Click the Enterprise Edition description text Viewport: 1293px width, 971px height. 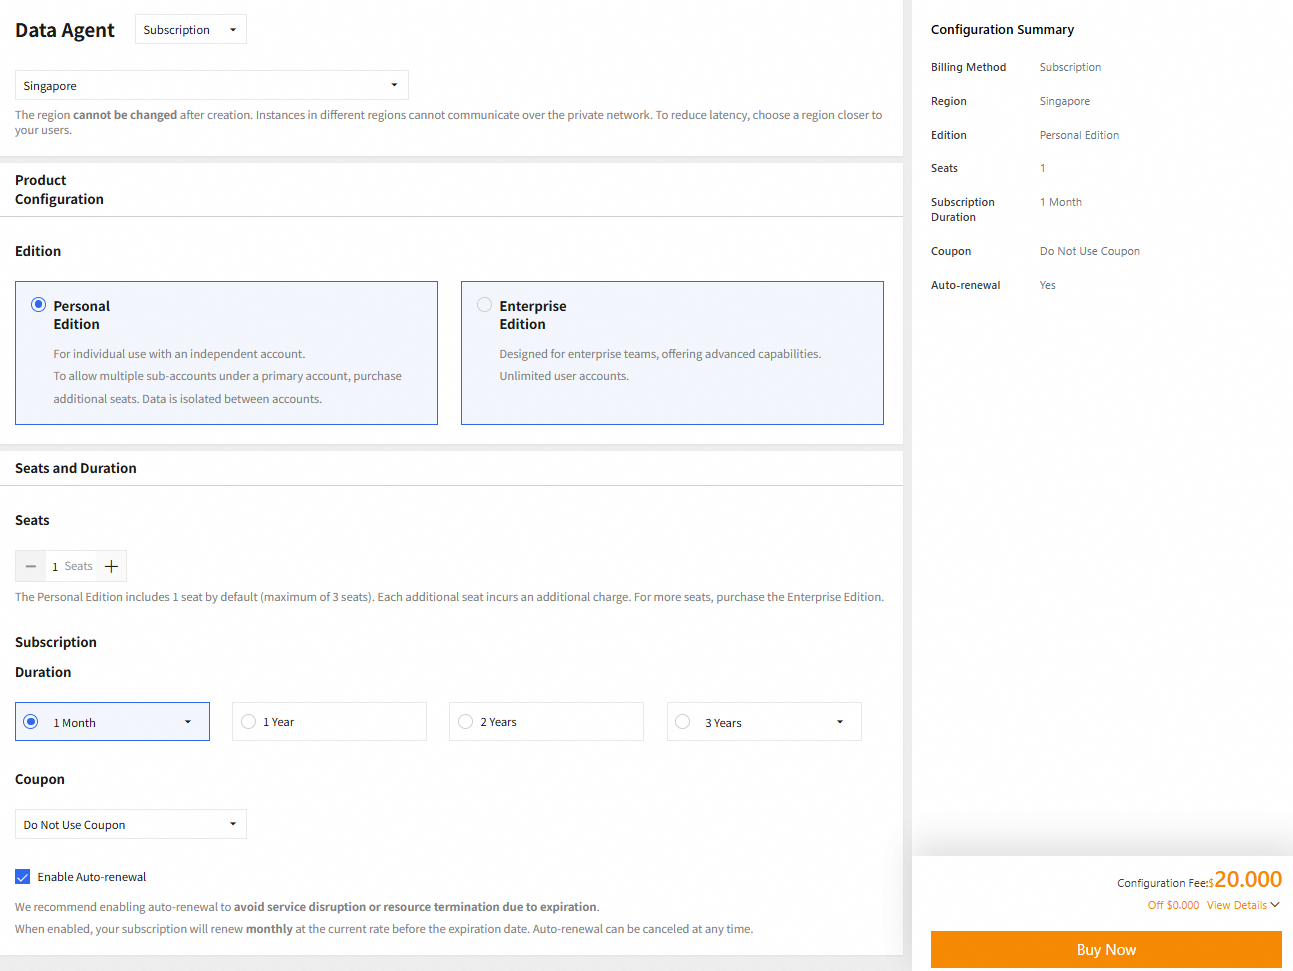tap(660, 365)
